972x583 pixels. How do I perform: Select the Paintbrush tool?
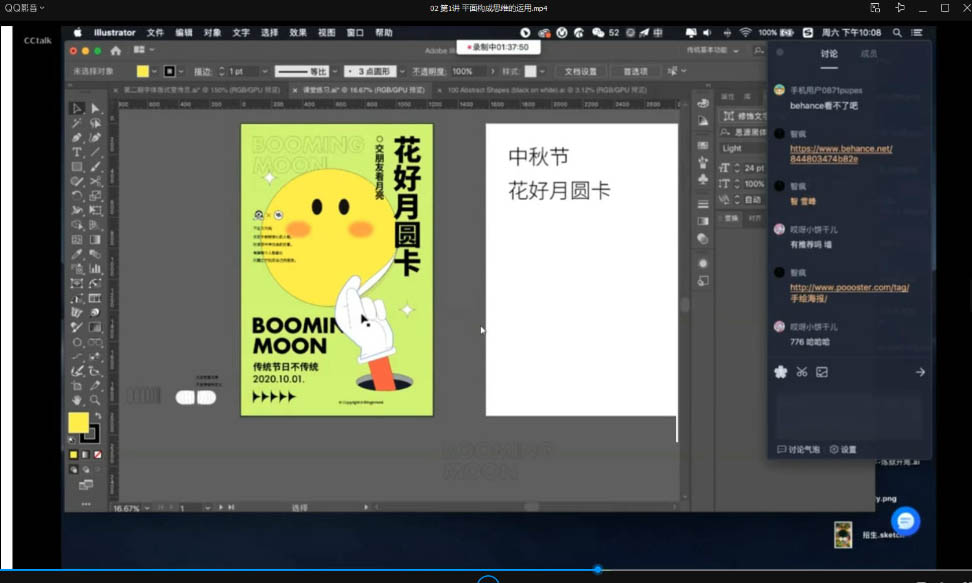pos(95,167)
